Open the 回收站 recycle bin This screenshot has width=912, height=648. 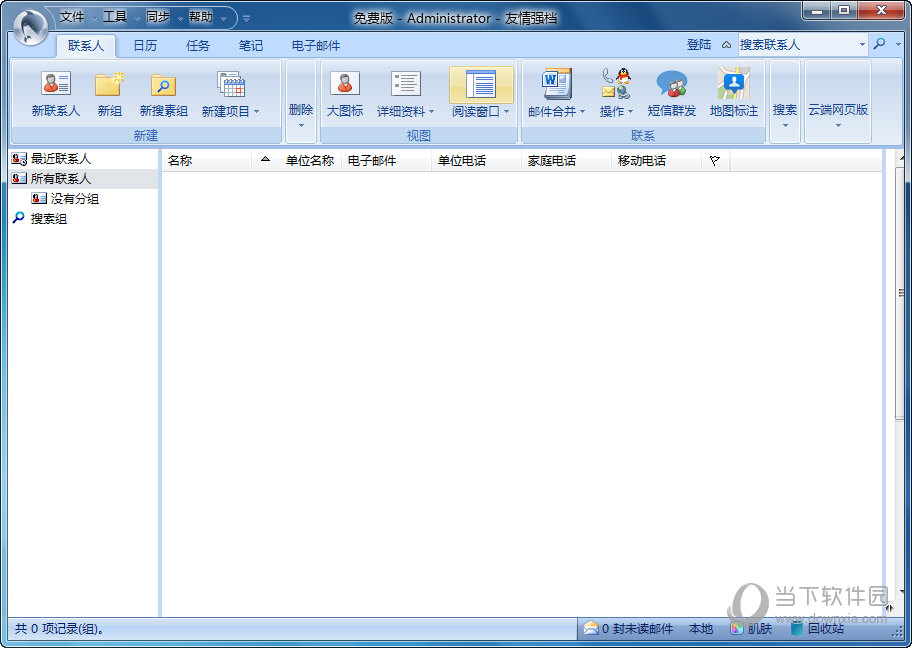[818, 628]
